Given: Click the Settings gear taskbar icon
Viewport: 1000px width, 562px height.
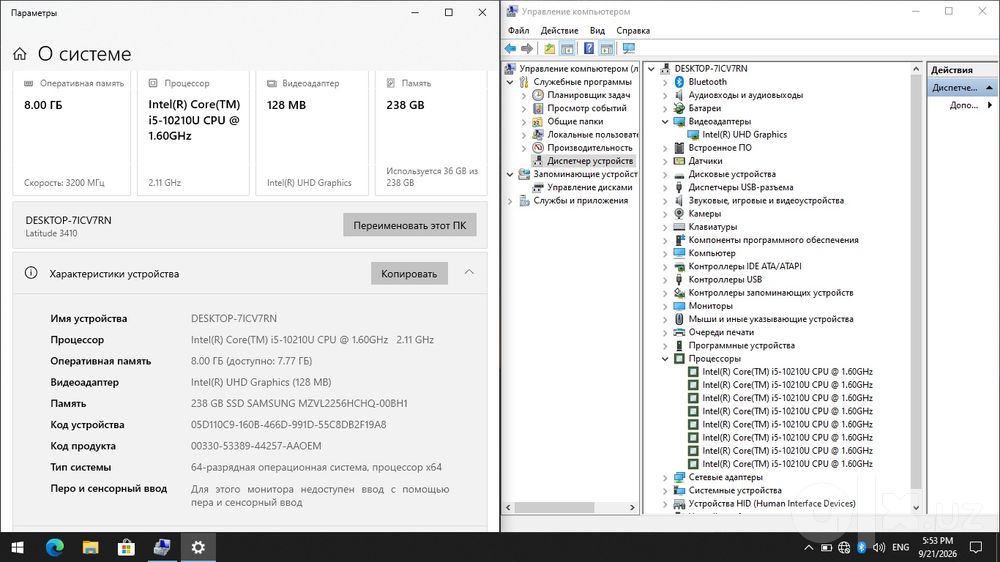Looking at the screenshot, I should pyautogui.click(x=198, y=547).
